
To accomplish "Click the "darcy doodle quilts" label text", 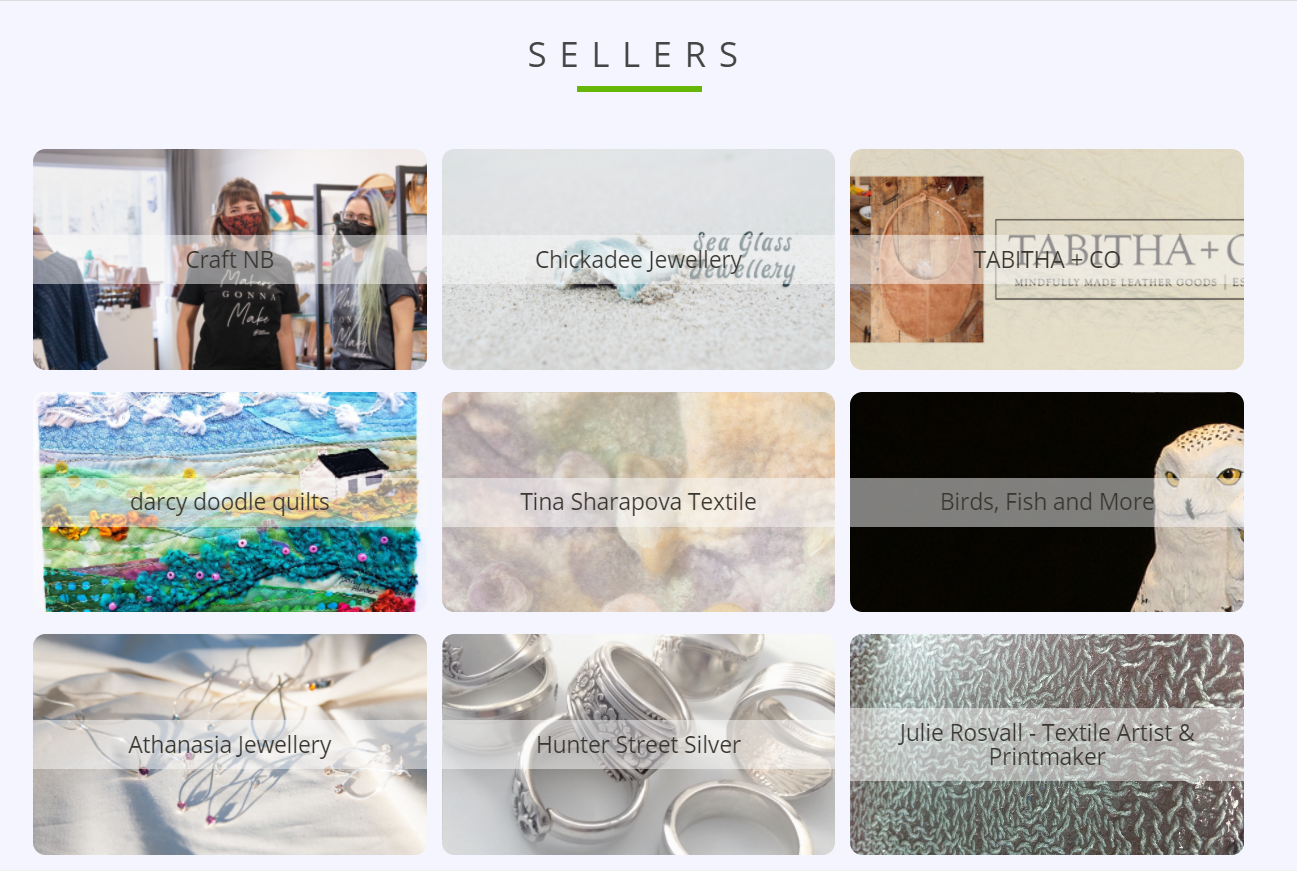I will click(x=230, y=502).
